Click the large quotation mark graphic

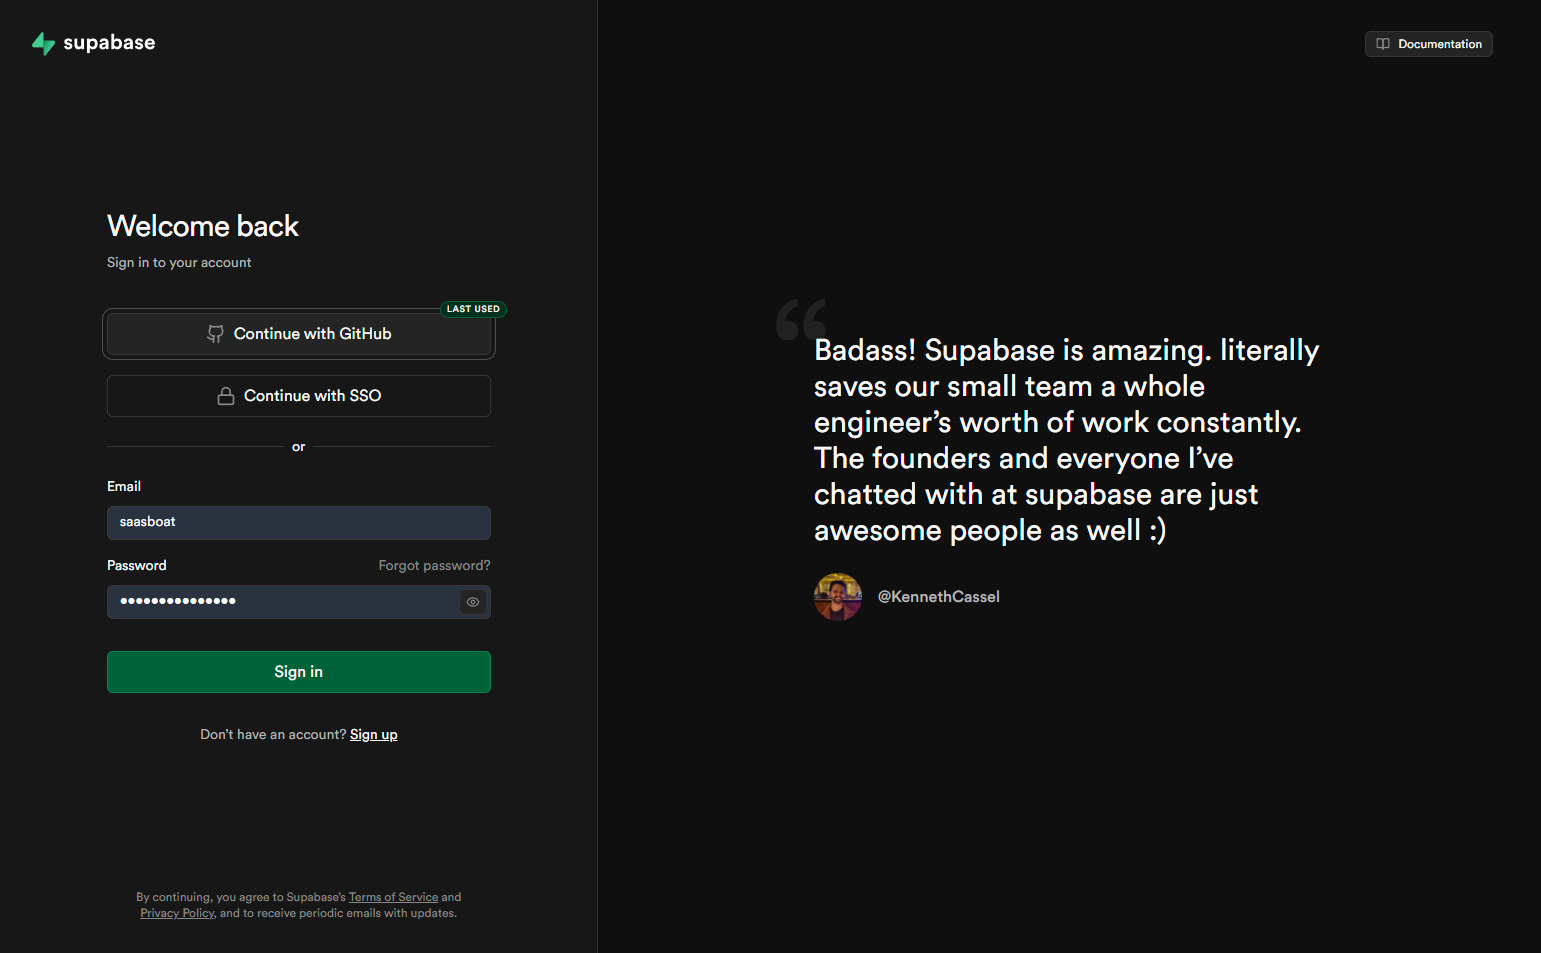(x=799, y=320)
